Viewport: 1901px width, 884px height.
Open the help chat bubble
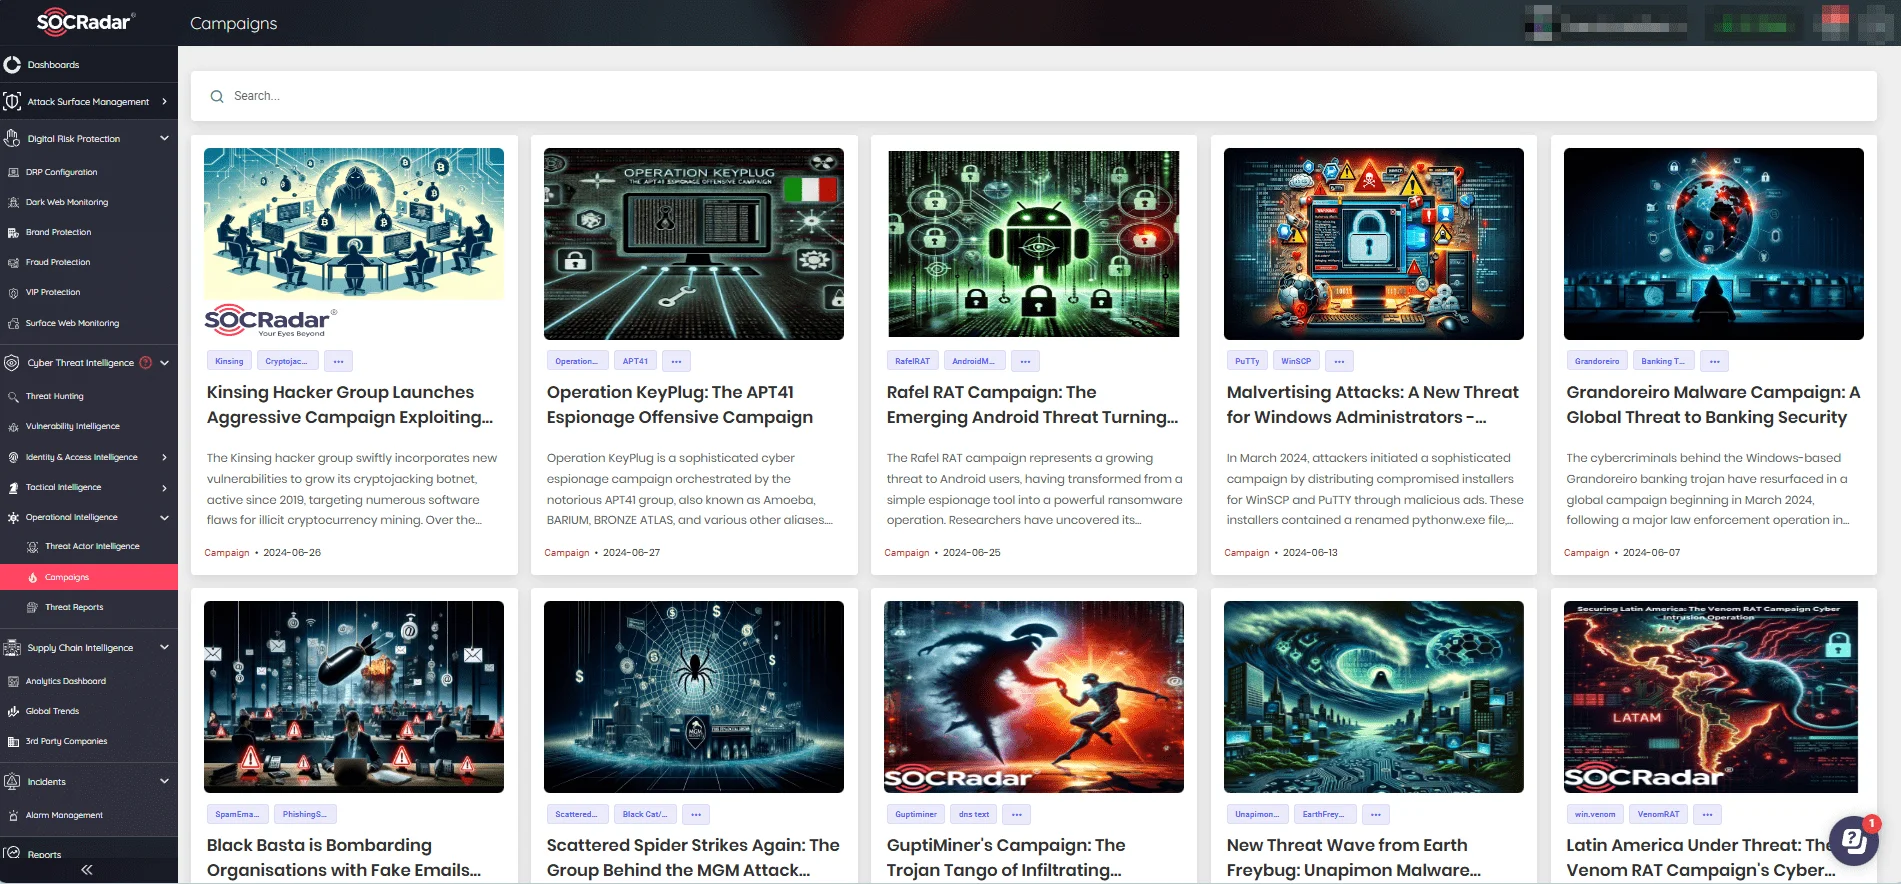(1854, 840)
